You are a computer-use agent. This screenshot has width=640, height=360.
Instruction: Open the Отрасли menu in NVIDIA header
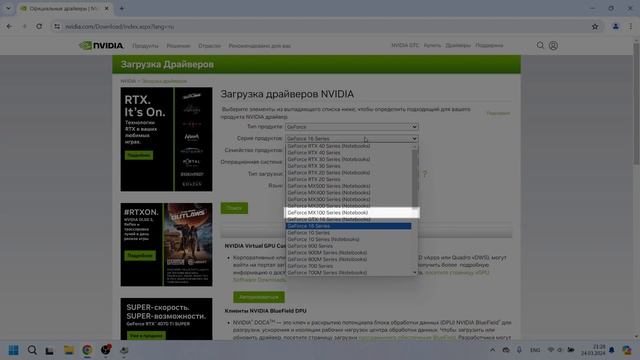pos(209,46)
